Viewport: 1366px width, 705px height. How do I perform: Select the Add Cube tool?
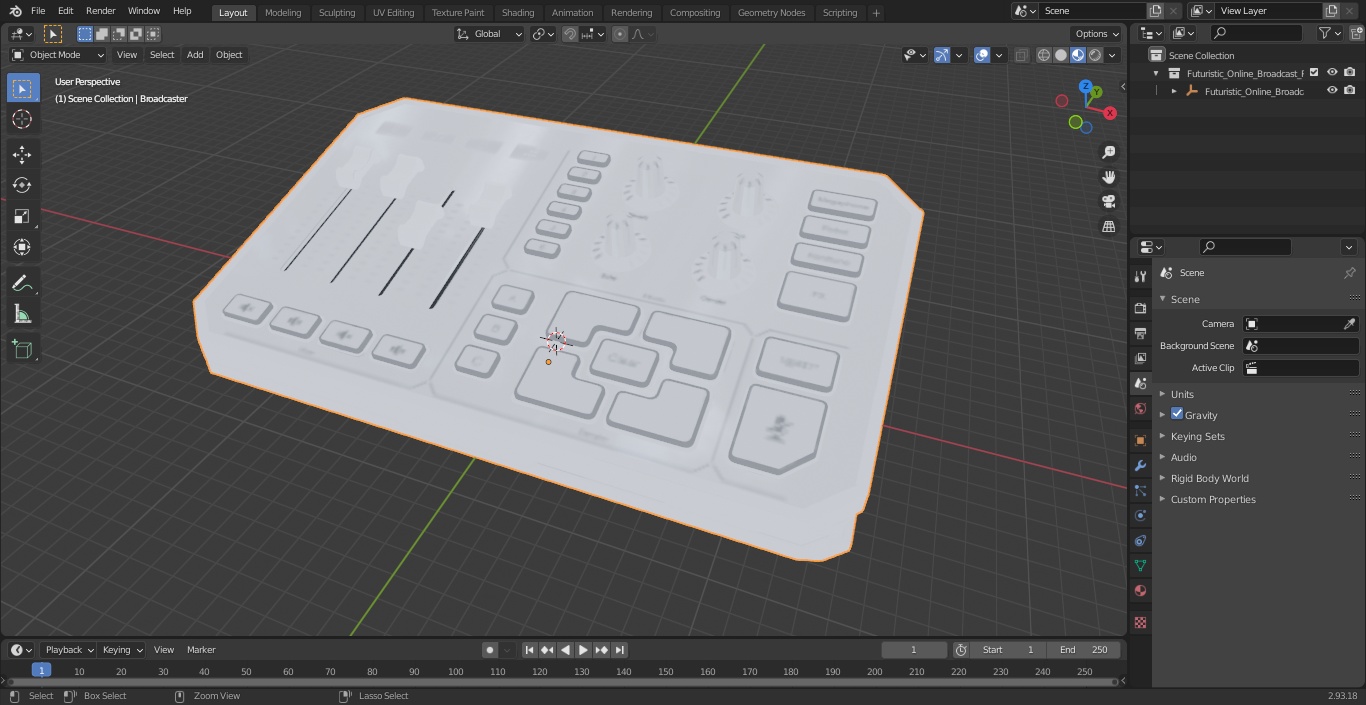coord(22,349)
